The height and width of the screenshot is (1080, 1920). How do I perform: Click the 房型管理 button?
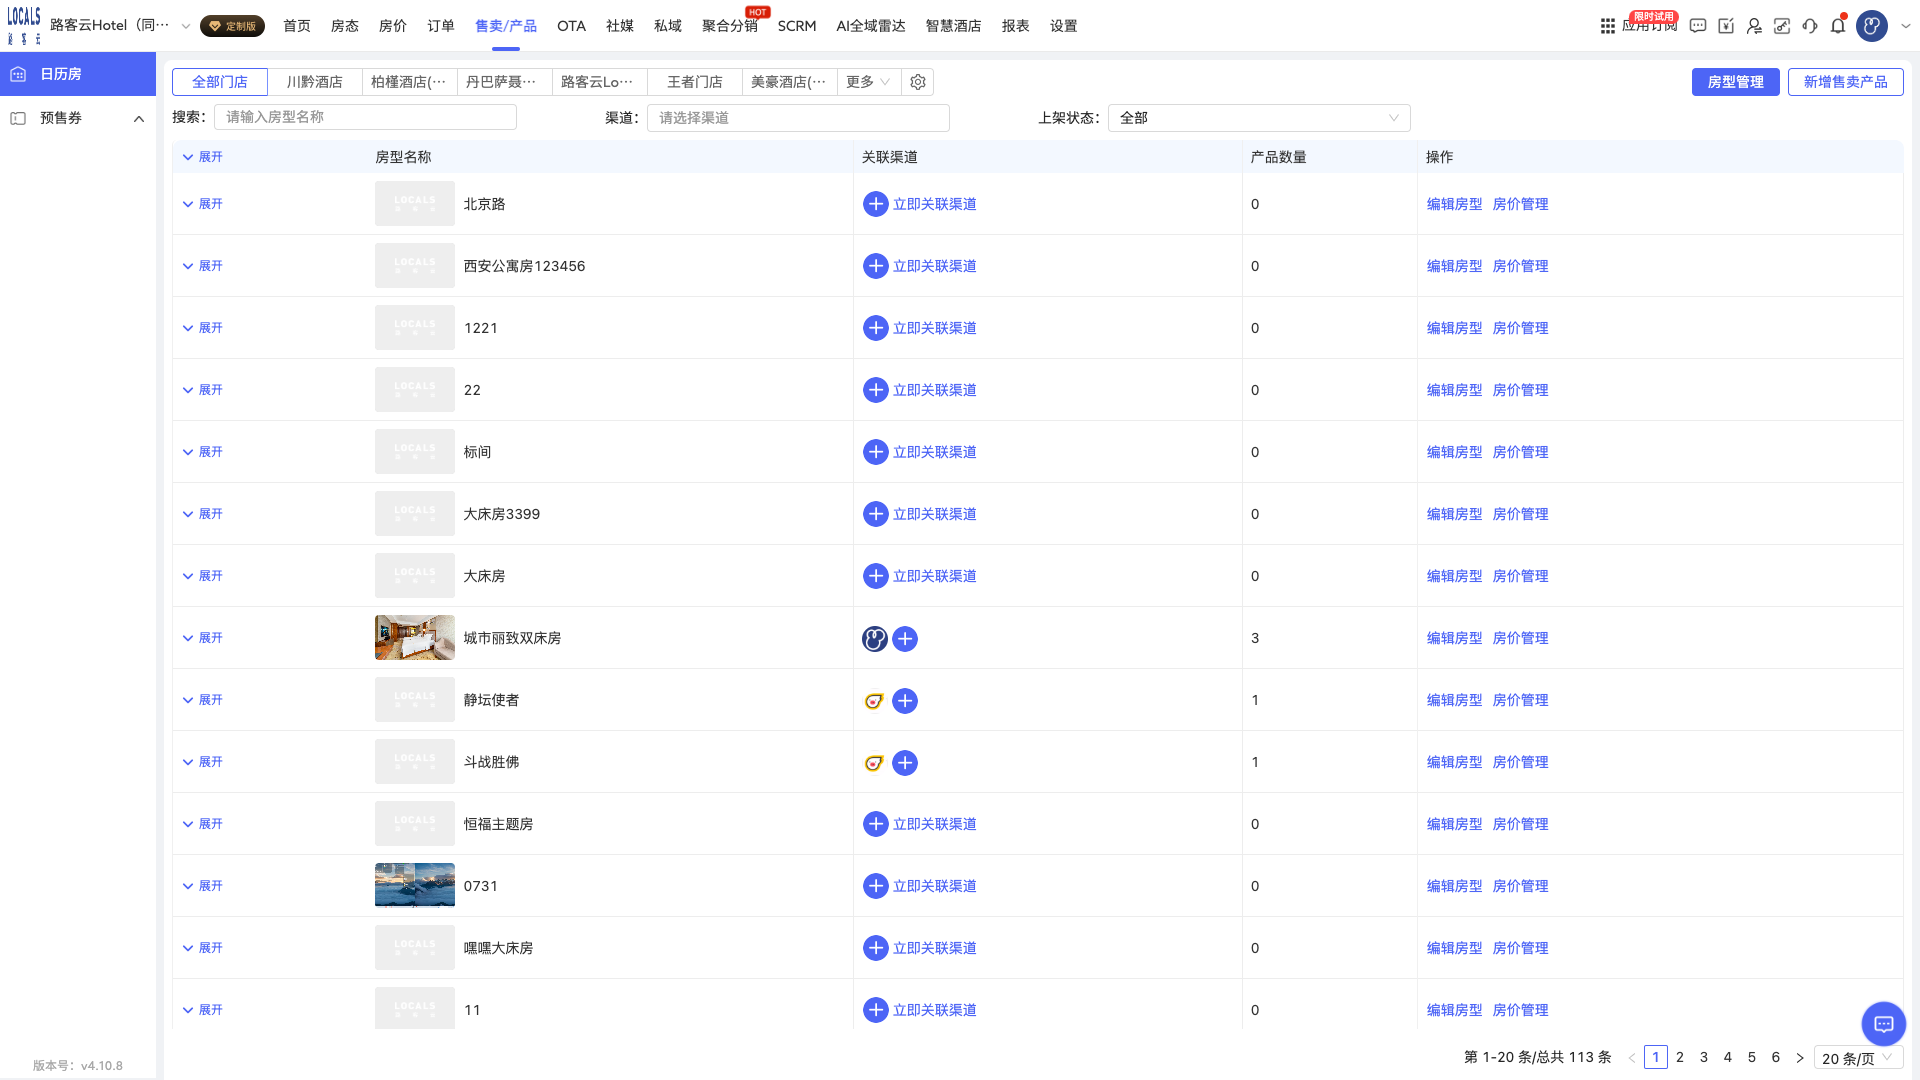(x=1736, y=82)
